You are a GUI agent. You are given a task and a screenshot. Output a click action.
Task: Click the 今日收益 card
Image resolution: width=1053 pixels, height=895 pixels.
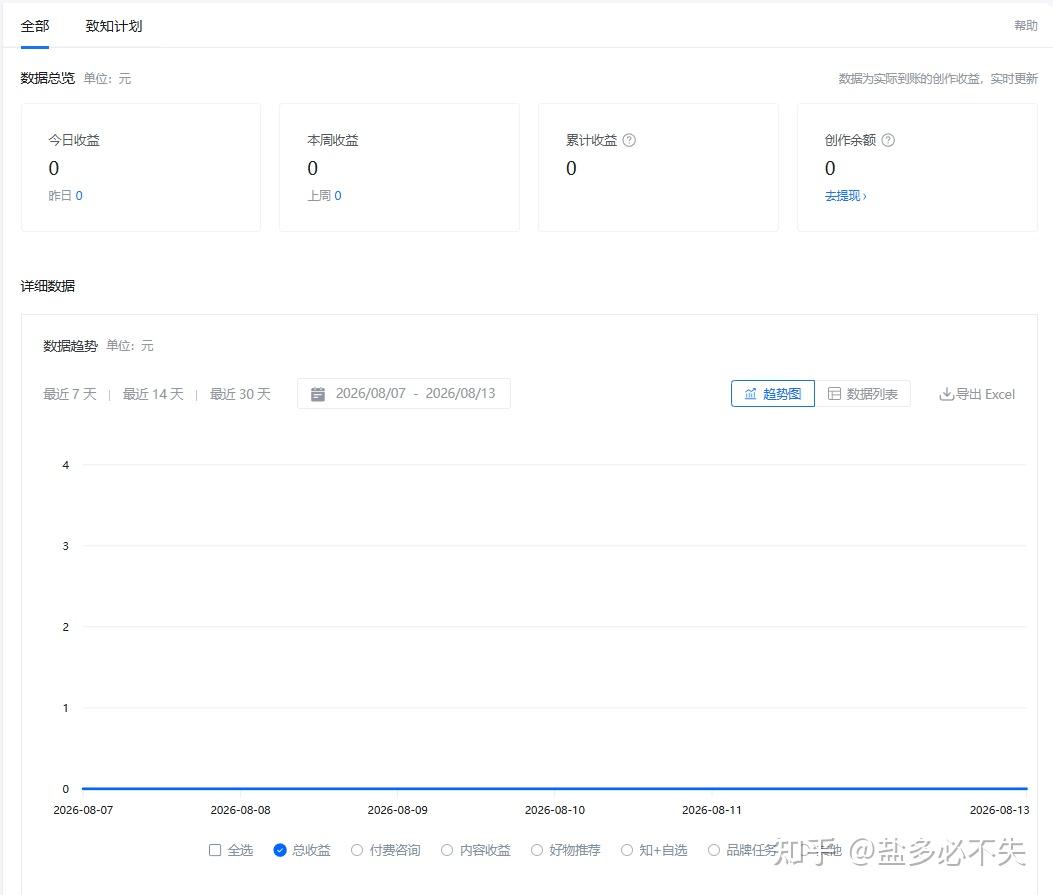click(x=141, y=167)
